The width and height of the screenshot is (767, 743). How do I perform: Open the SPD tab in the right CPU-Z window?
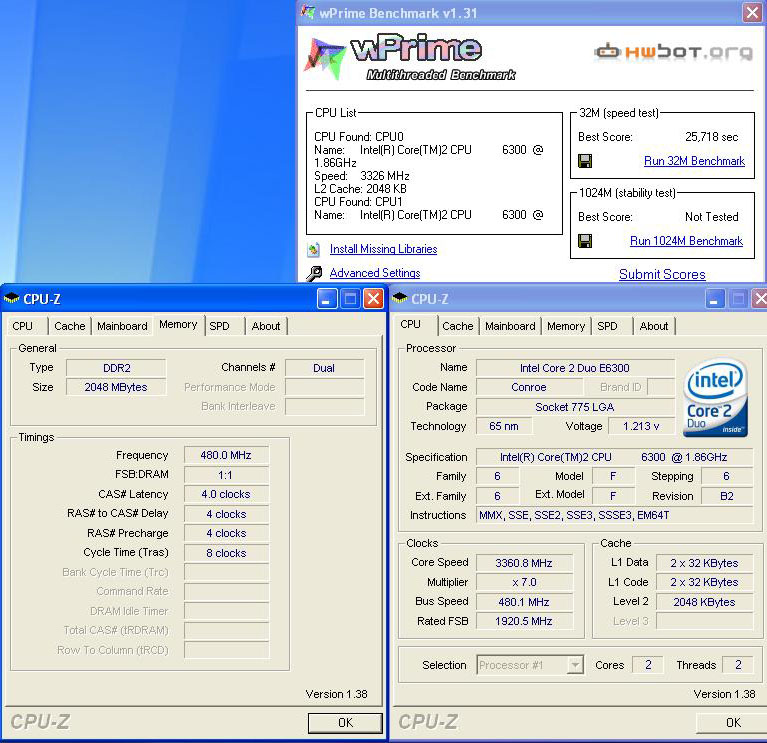607,326
